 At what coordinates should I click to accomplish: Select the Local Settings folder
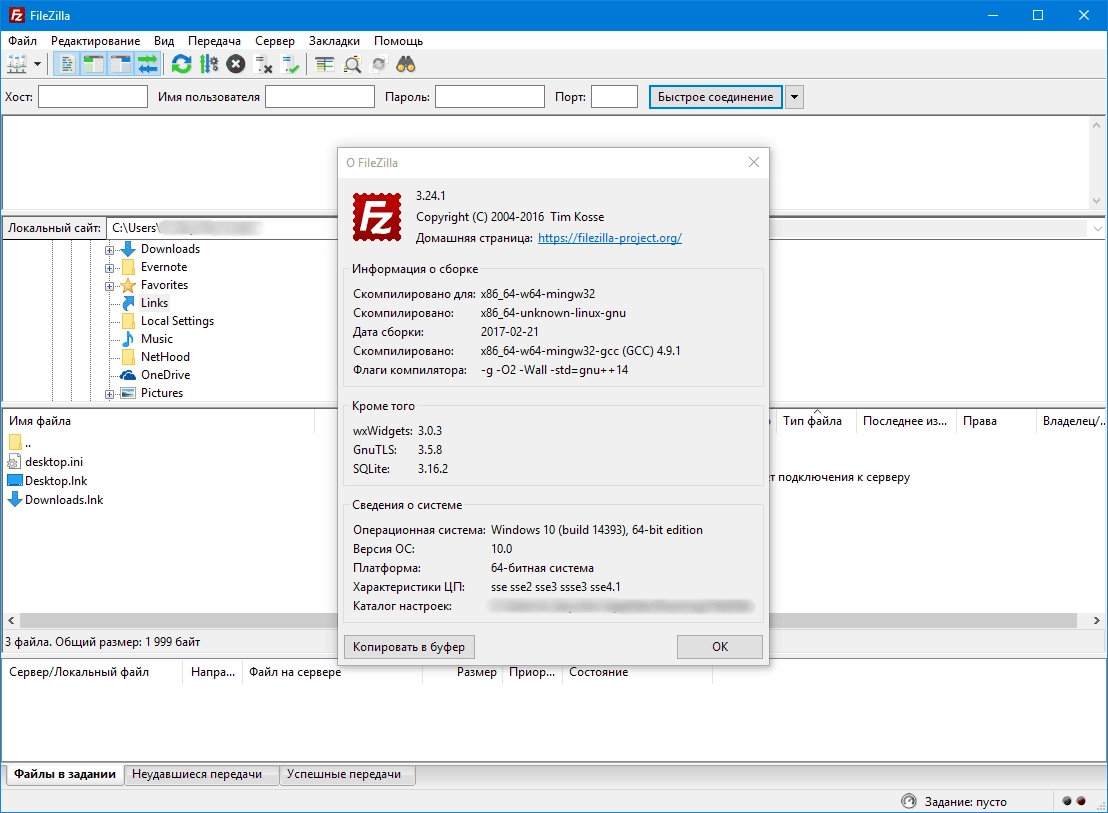point(177,321)
